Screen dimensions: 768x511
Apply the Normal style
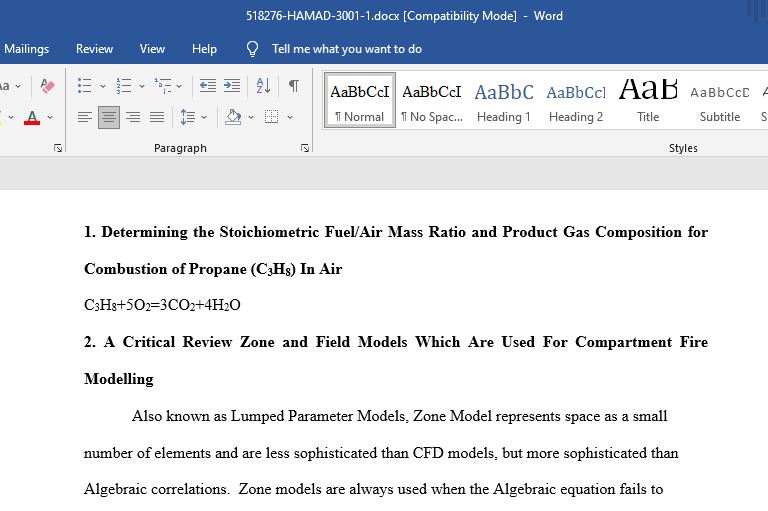(360, 101)
